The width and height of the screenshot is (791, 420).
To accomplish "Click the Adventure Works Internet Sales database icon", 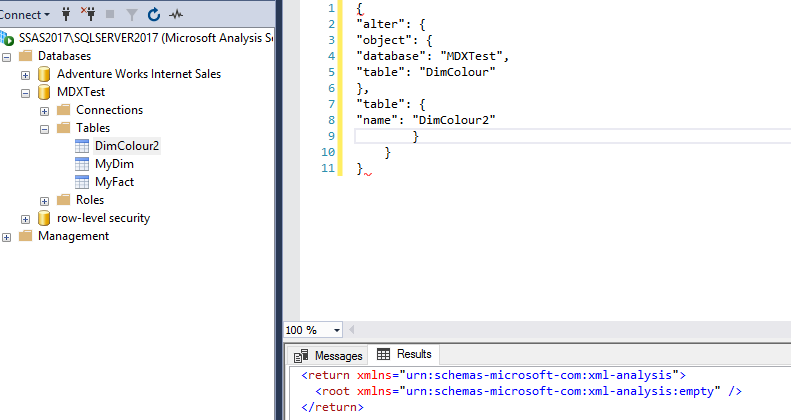I will pyautogui.click(x=44, y=74).
